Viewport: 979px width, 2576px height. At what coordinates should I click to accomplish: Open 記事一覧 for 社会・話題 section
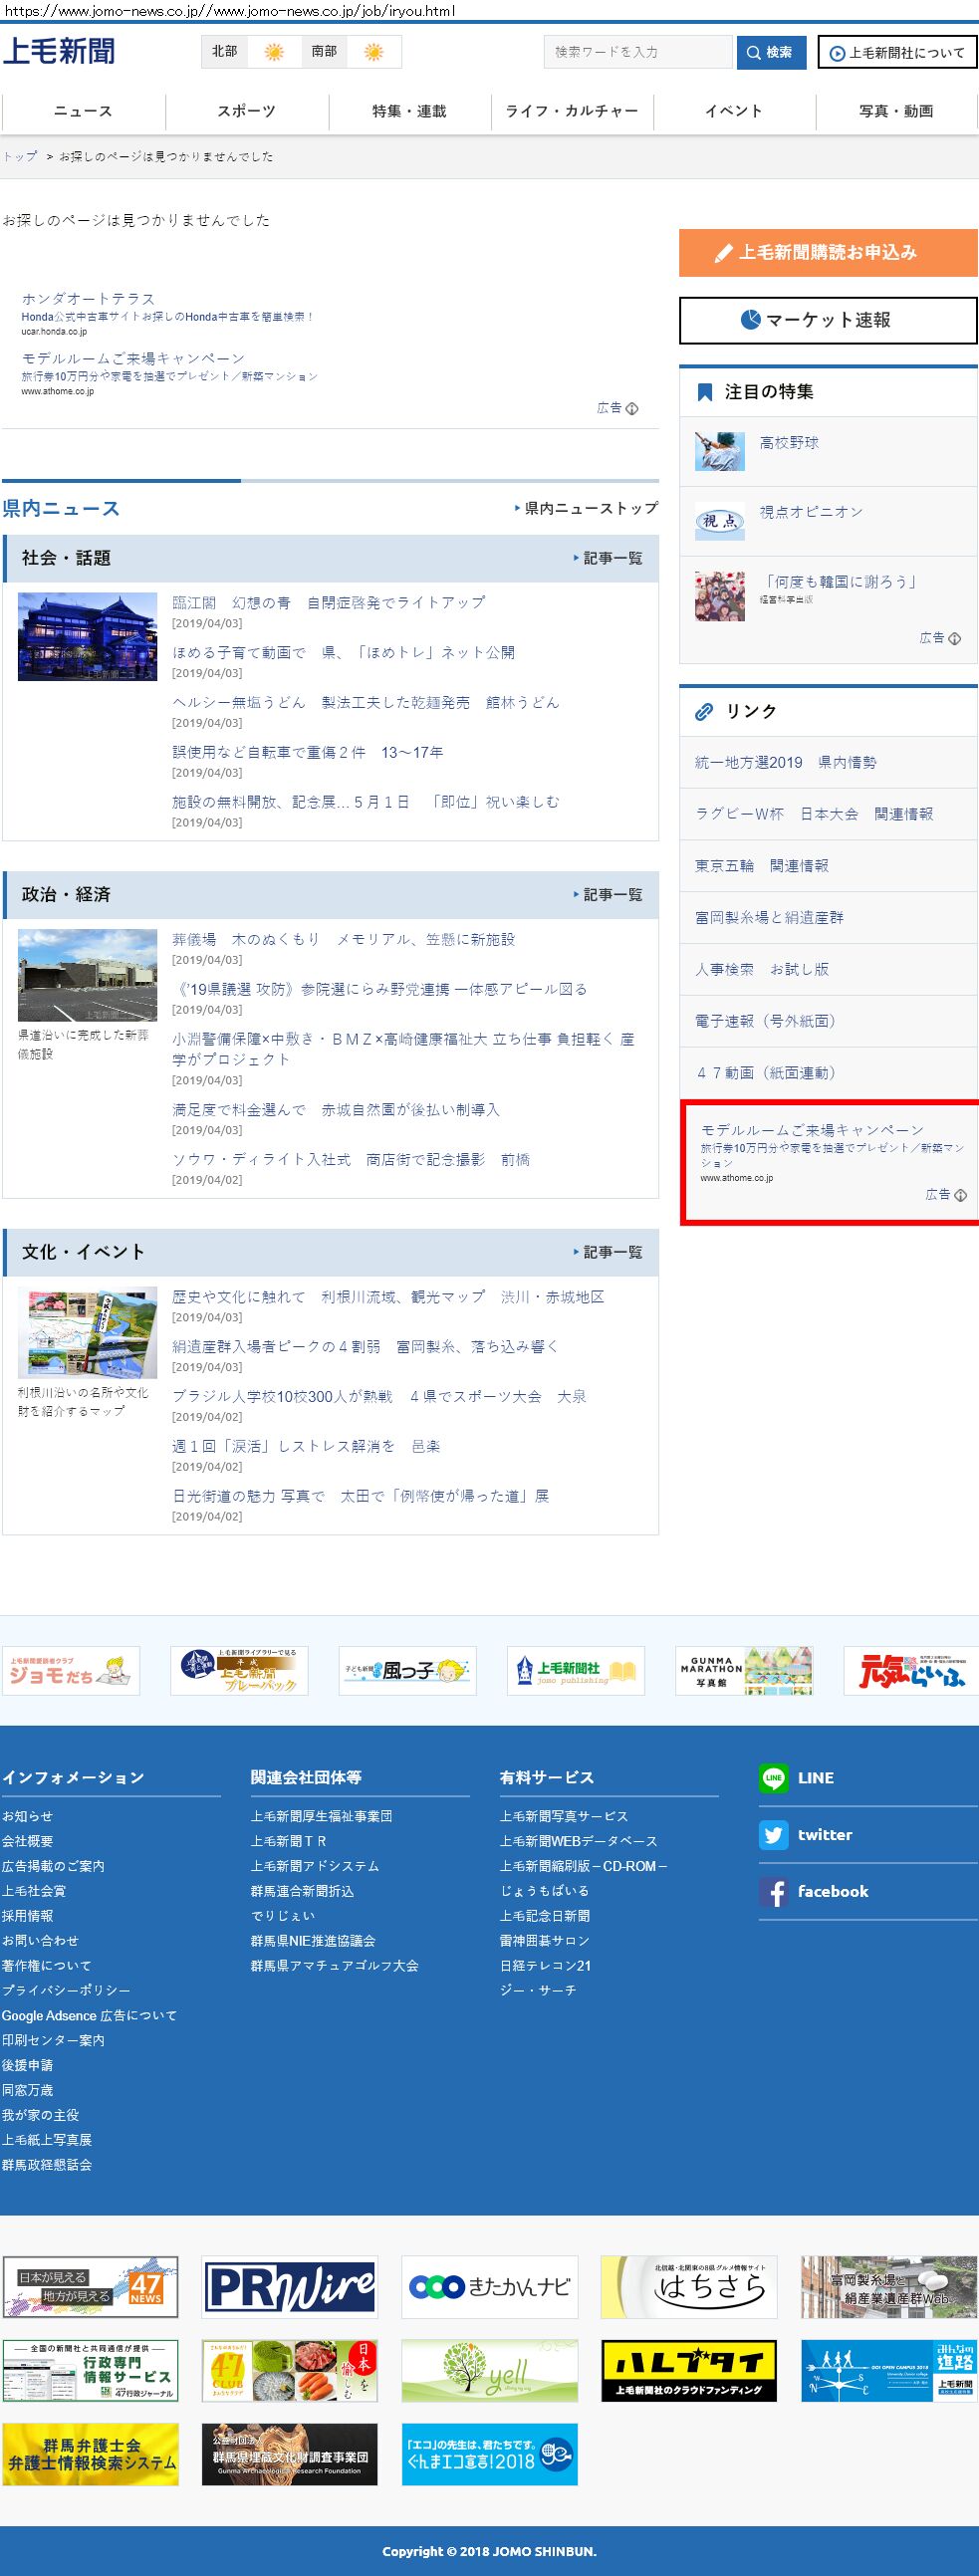point(608,558)
